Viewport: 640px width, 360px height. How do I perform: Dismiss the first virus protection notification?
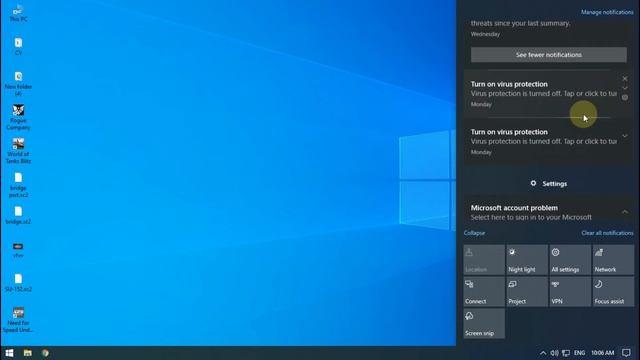625,78
